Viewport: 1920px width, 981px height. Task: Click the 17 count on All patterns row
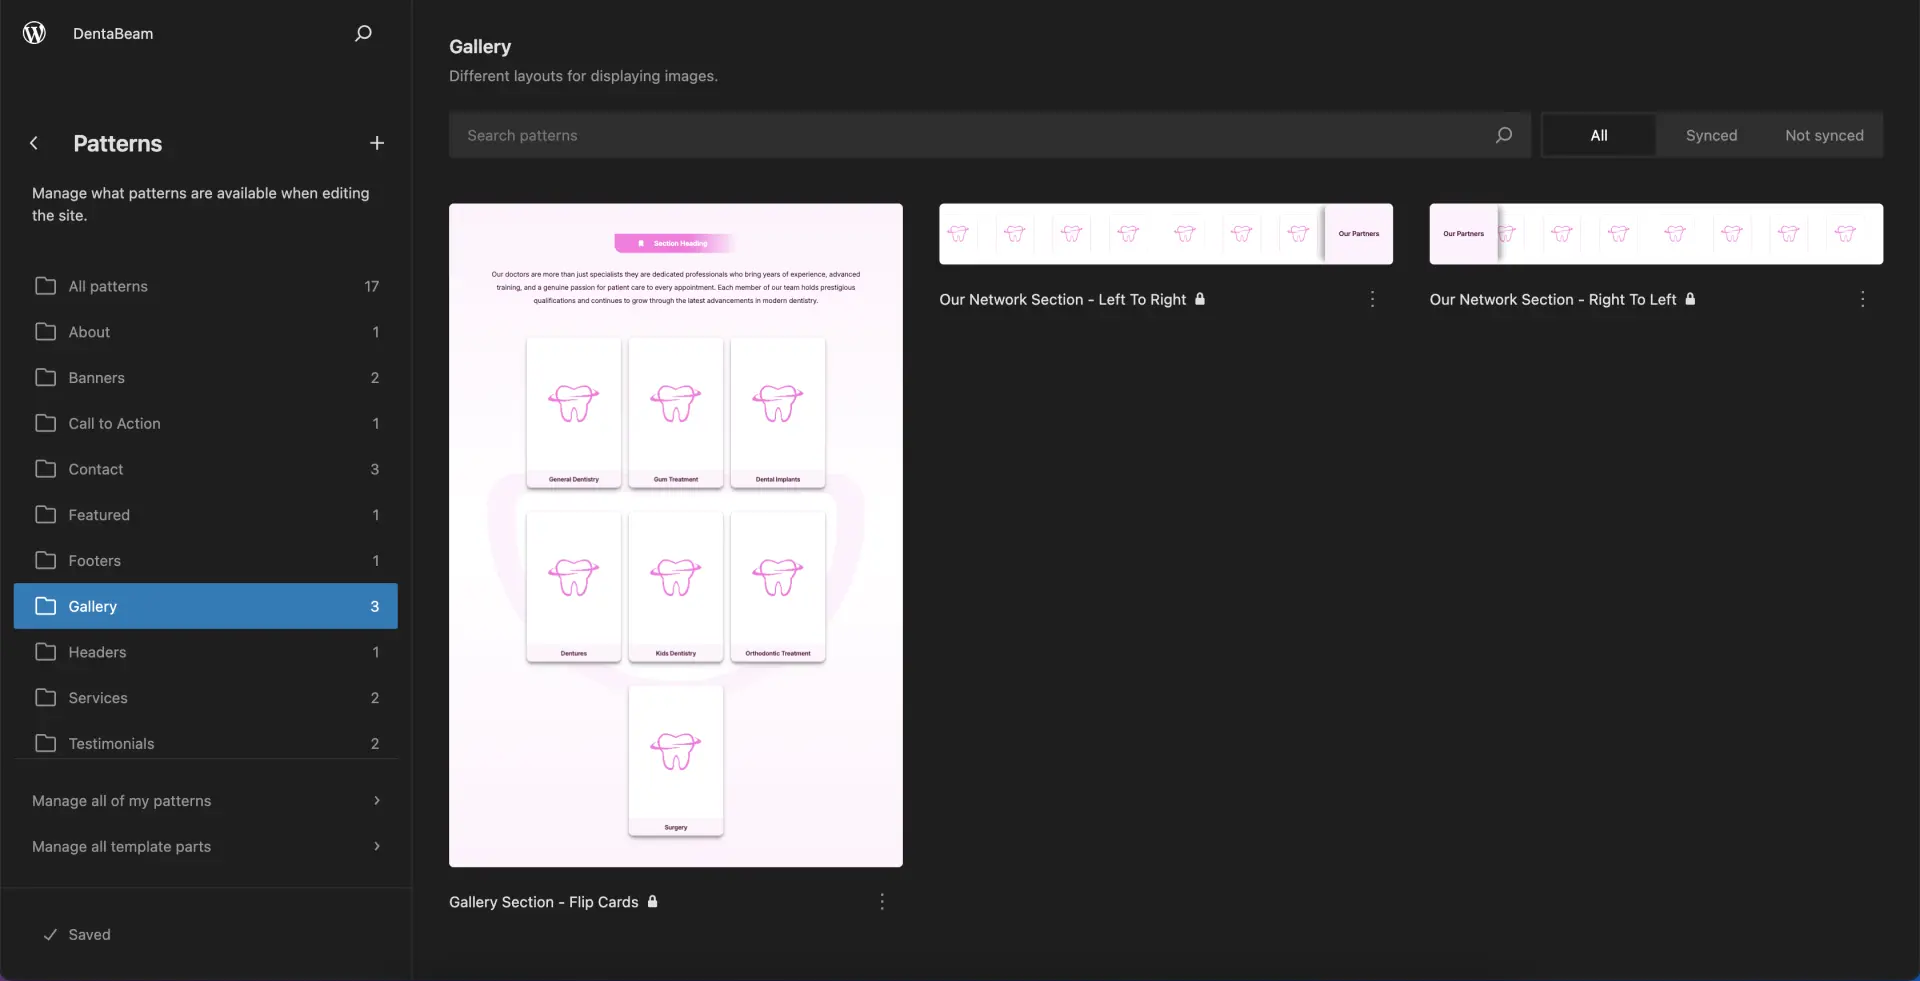pyautogui.click(x=372, y=286)
